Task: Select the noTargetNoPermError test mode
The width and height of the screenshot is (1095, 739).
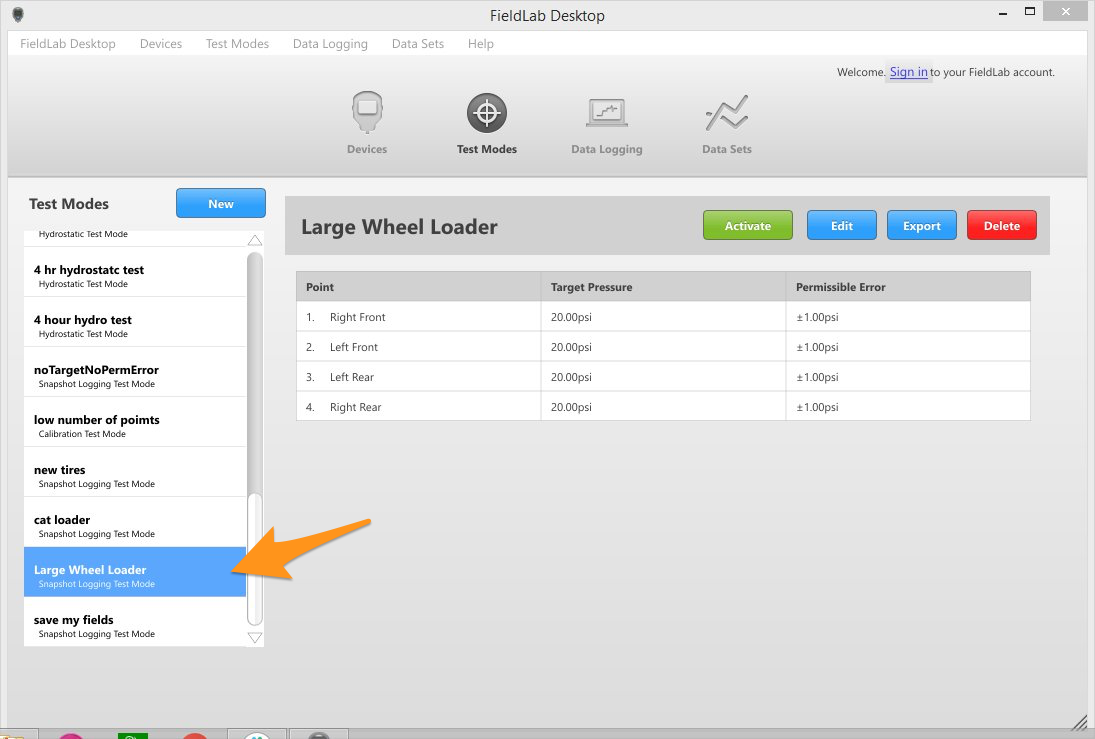Action: [135, 372]
